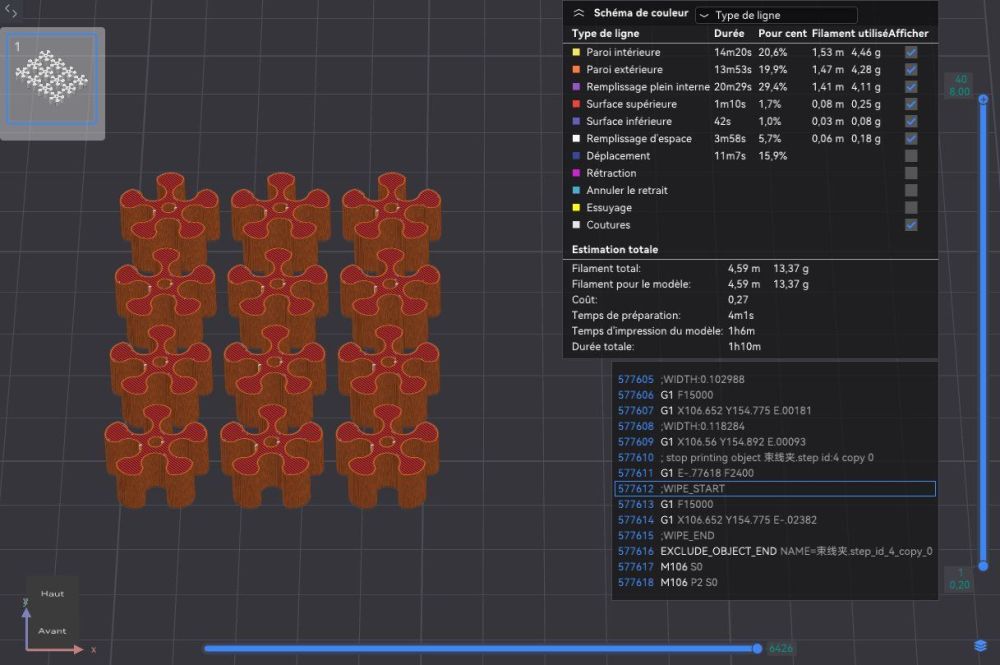This screenshot has width=1000, height=665.
Task: Uncheck the Coutures display checkbox
Action: click(x=911, y=225)
